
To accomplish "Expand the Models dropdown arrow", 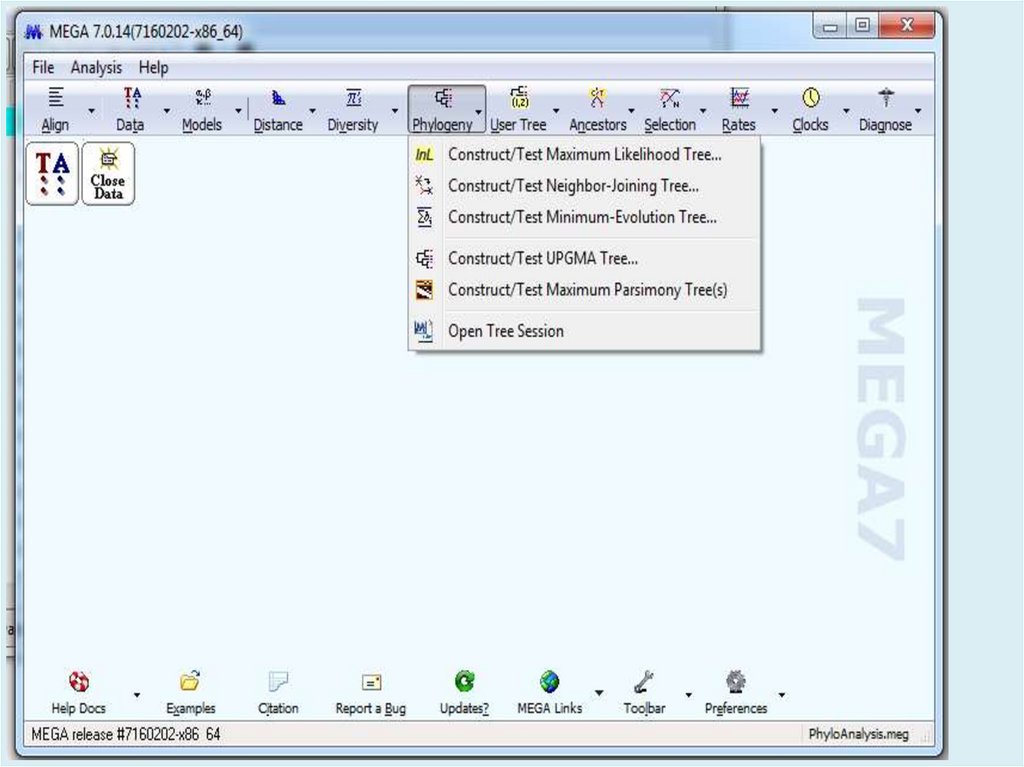I will coord(238,111).
